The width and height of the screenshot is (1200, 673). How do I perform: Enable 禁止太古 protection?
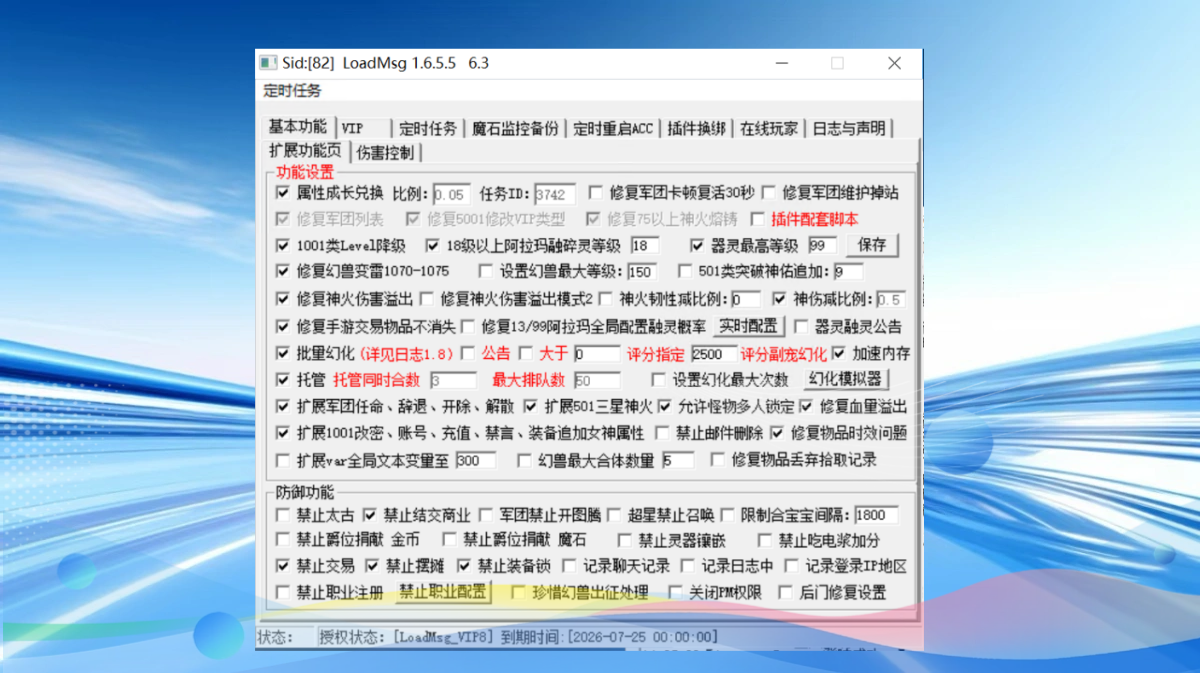coord(283,515)
